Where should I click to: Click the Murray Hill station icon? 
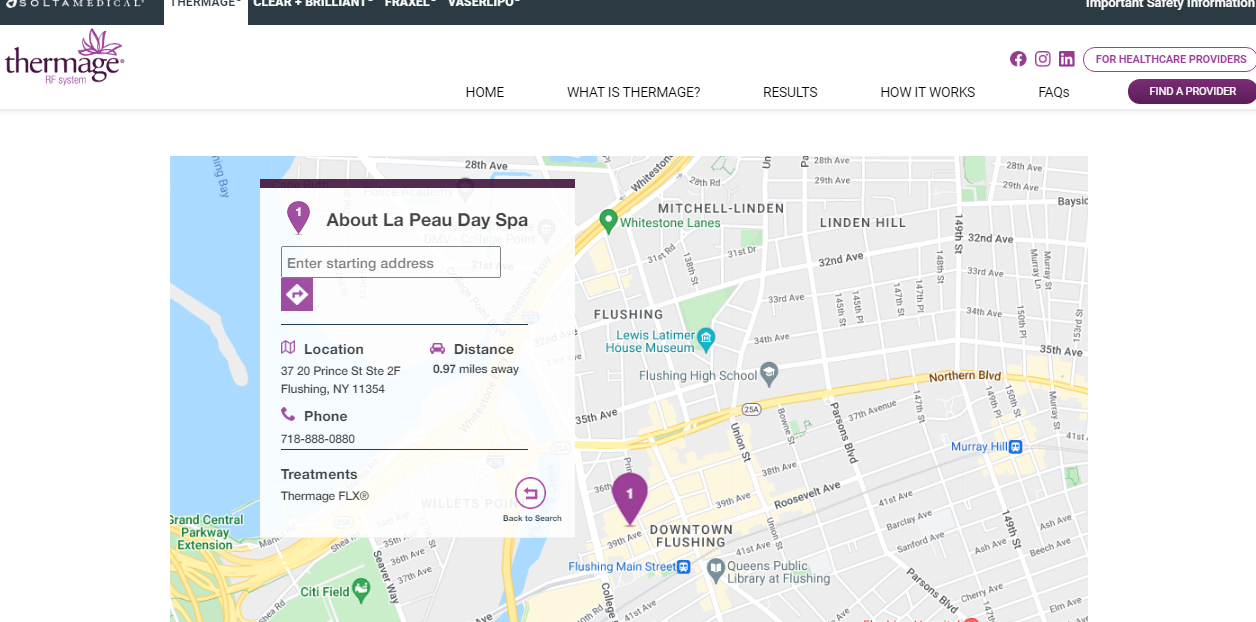1016,447
